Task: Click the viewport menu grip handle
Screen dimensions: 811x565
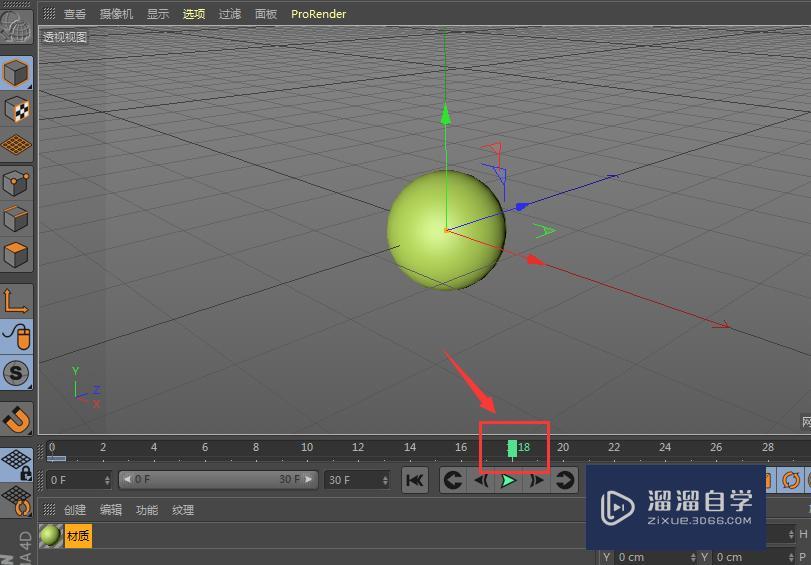Action: (49, 13)
